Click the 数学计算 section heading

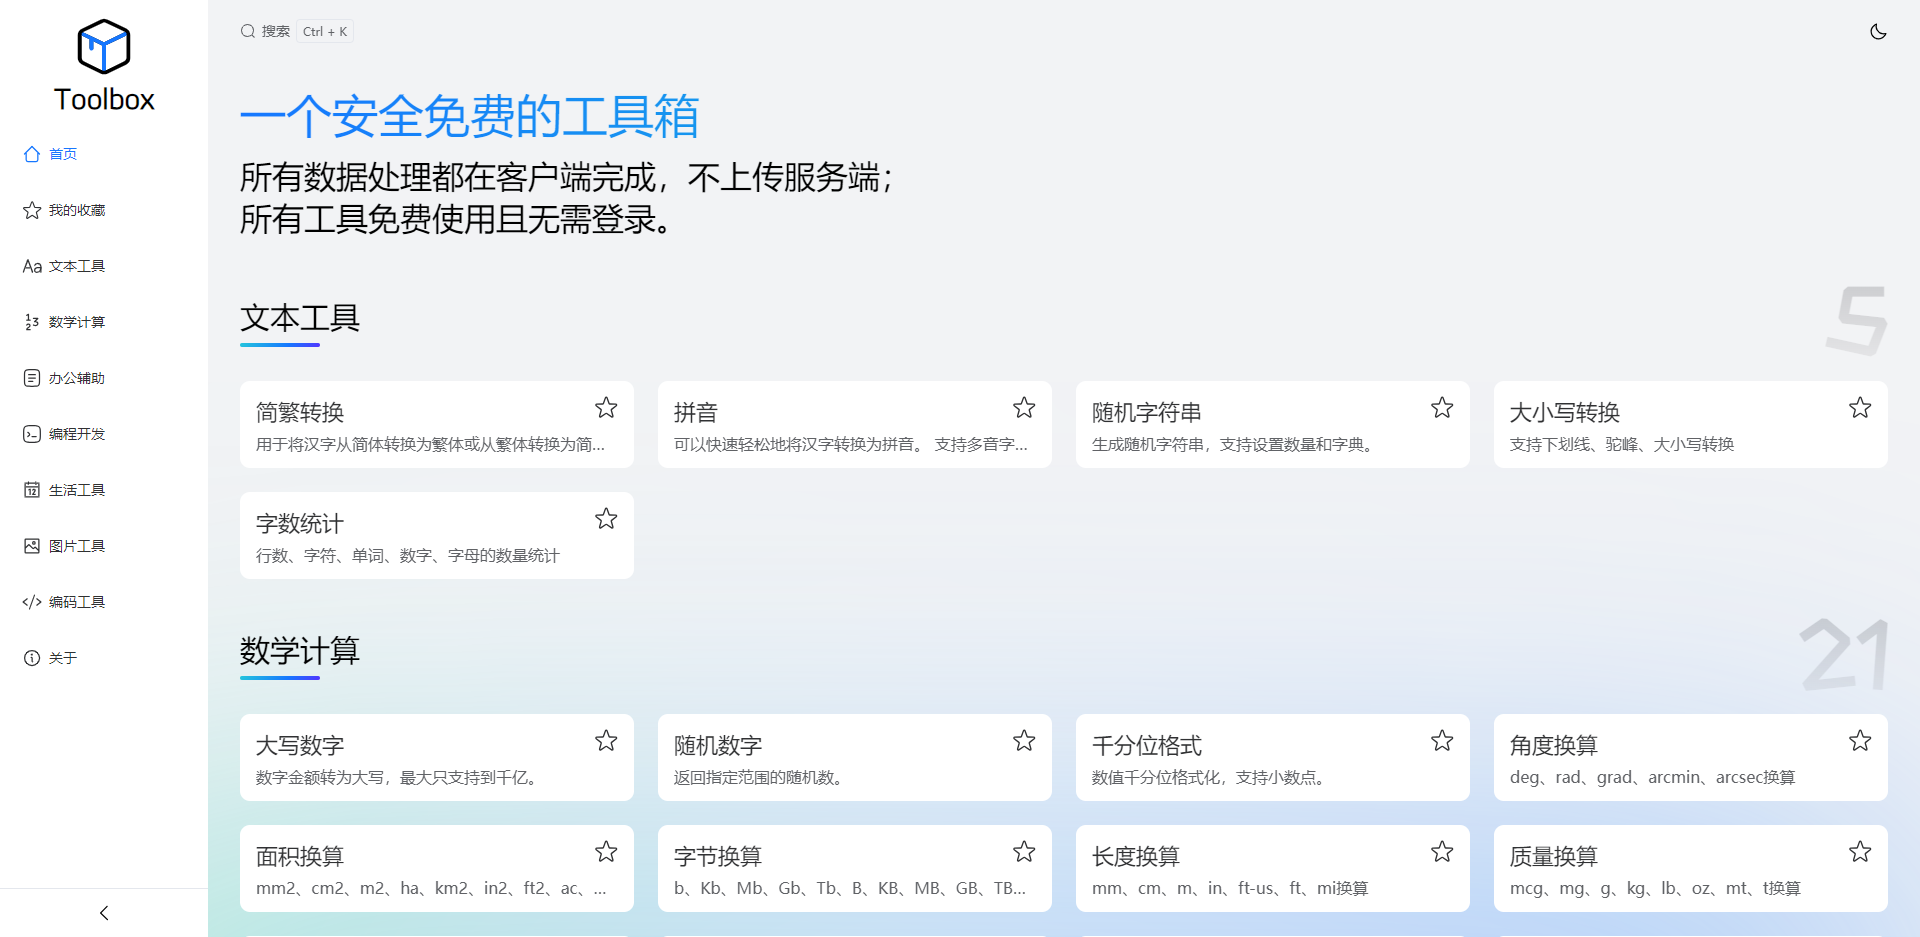coord(300,651)
